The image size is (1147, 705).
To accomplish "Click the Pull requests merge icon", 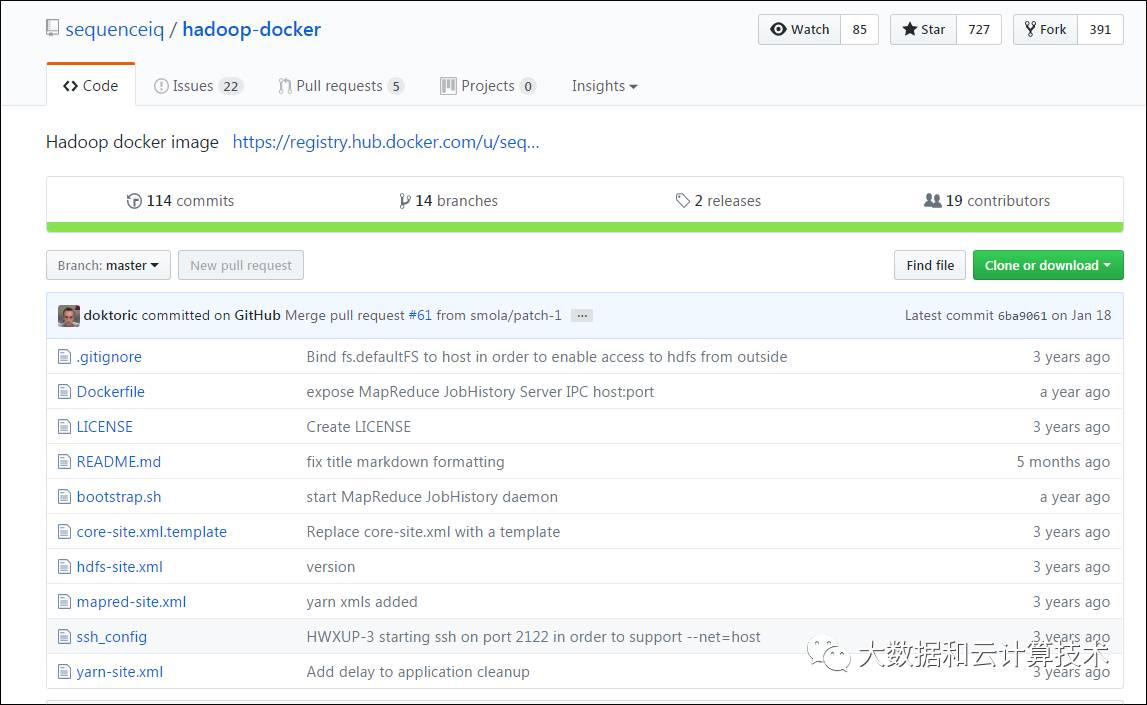I will coord(285,86).
